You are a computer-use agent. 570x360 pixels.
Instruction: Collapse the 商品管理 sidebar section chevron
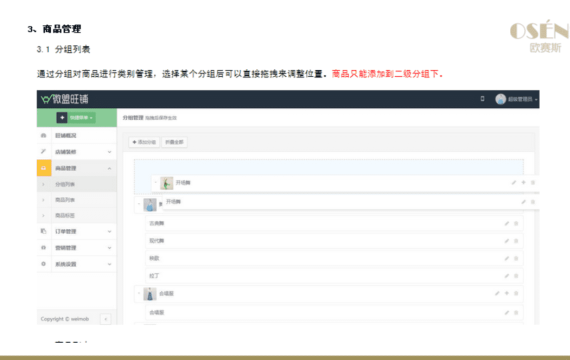[x=109, y=168]
